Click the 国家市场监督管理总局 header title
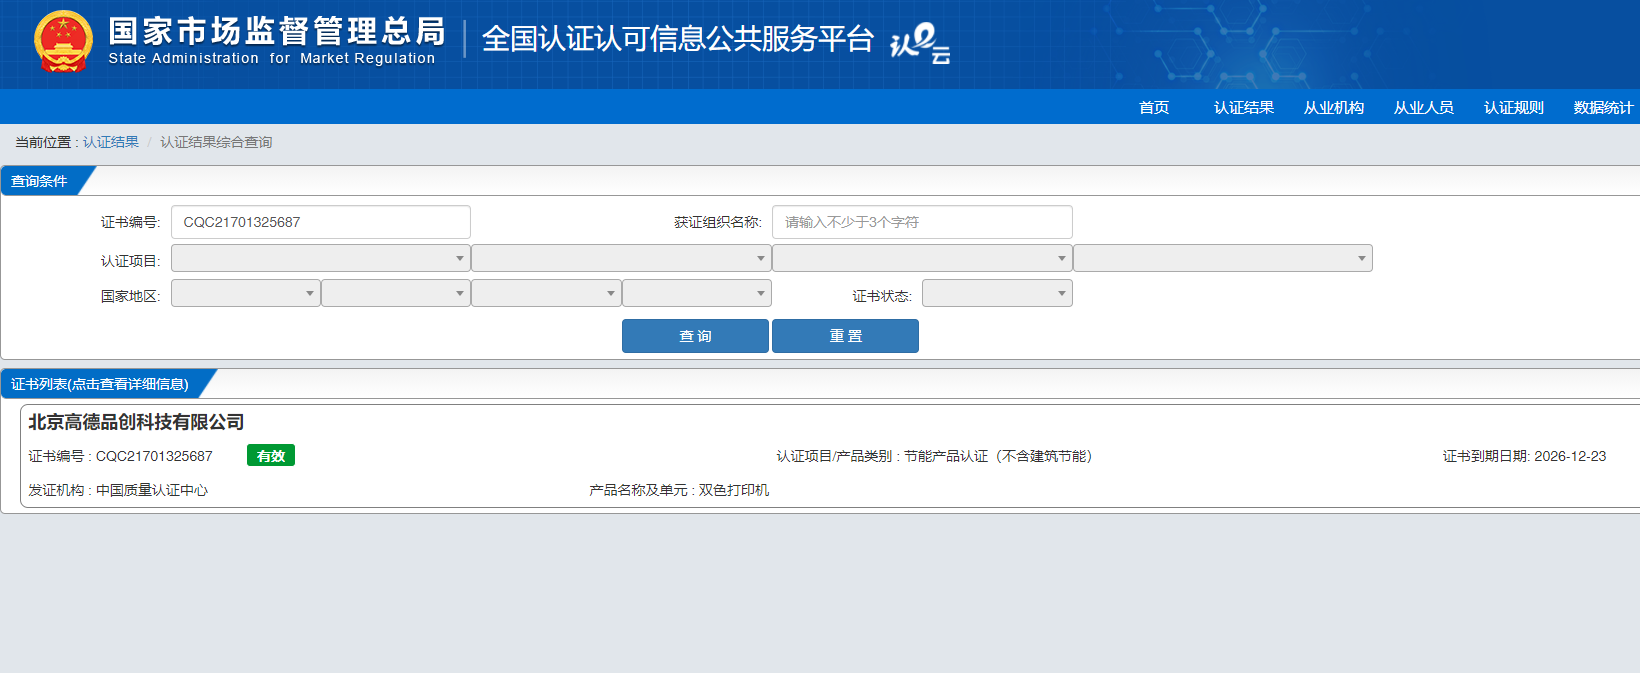The height and width of the screenshot is (673, 1640). tap(277, 32)
